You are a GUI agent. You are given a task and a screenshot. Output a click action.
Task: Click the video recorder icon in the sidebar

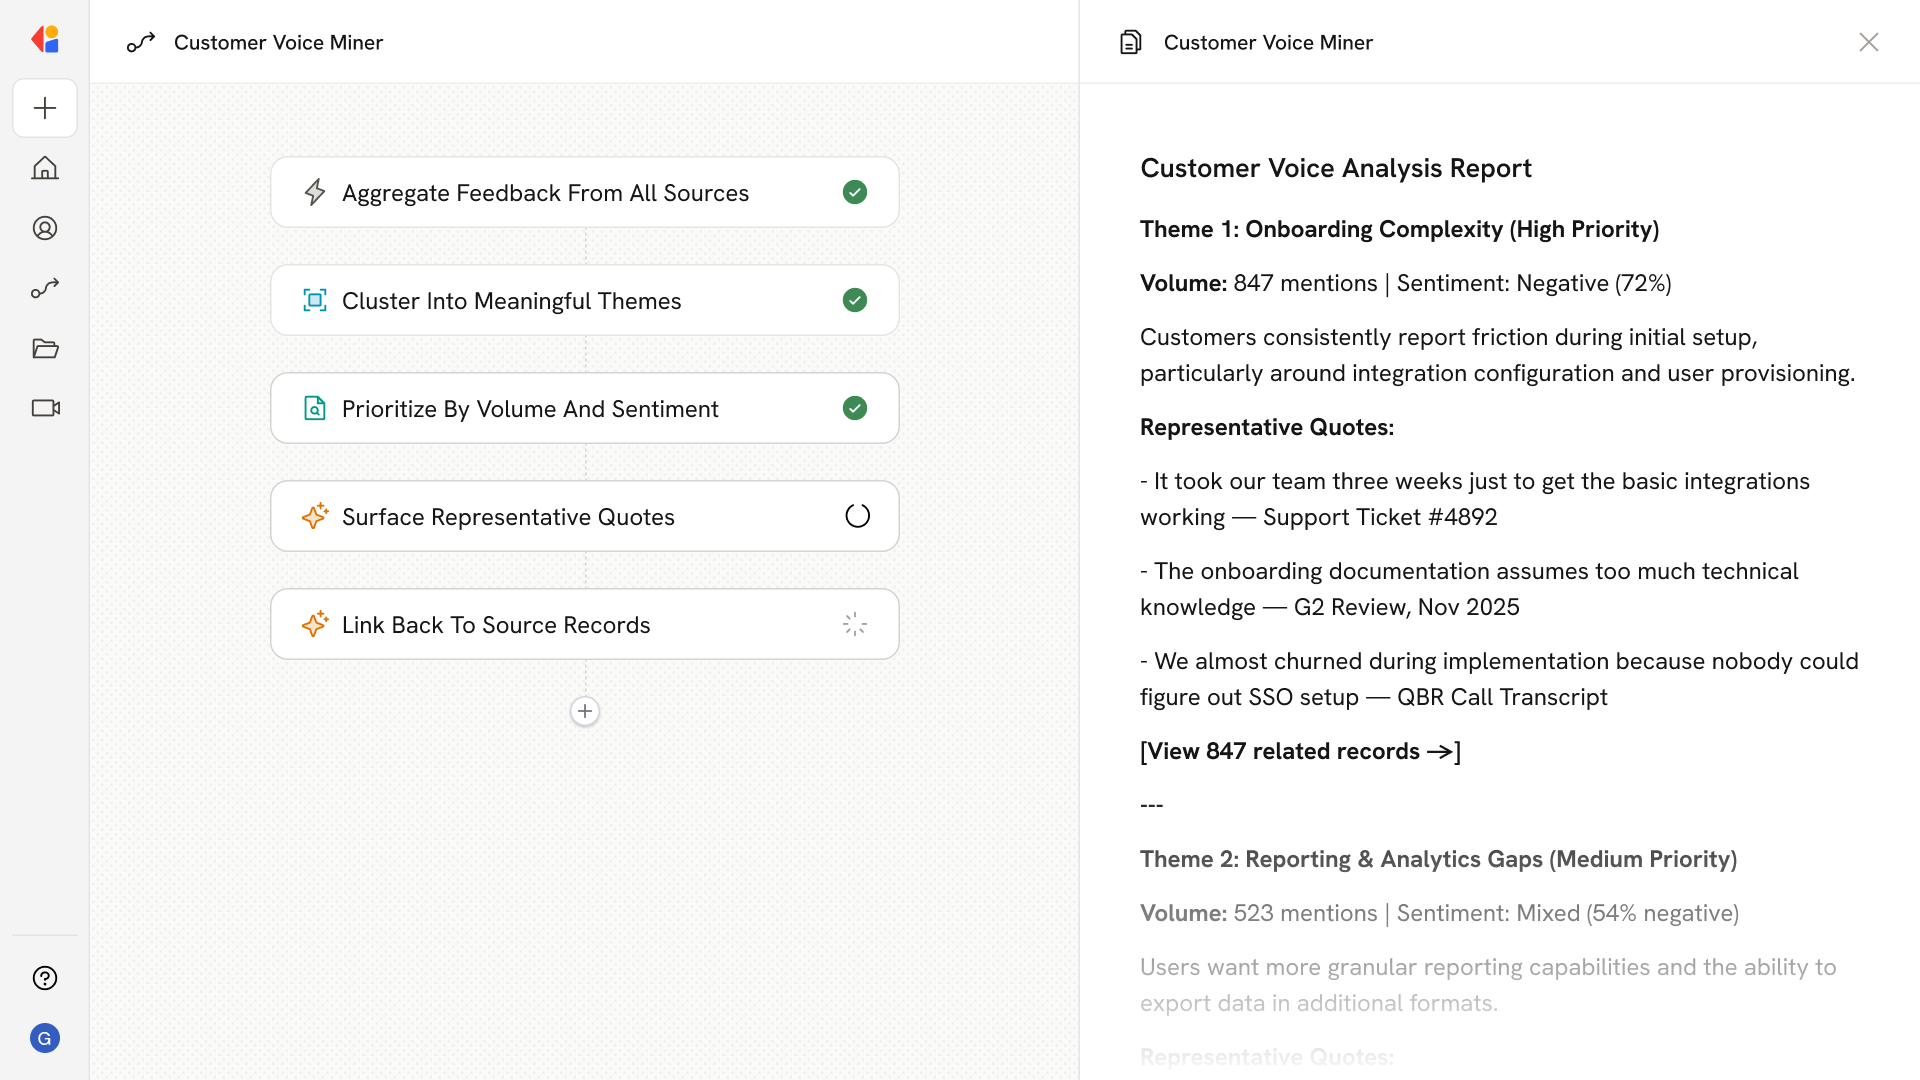tap(45, 408)
